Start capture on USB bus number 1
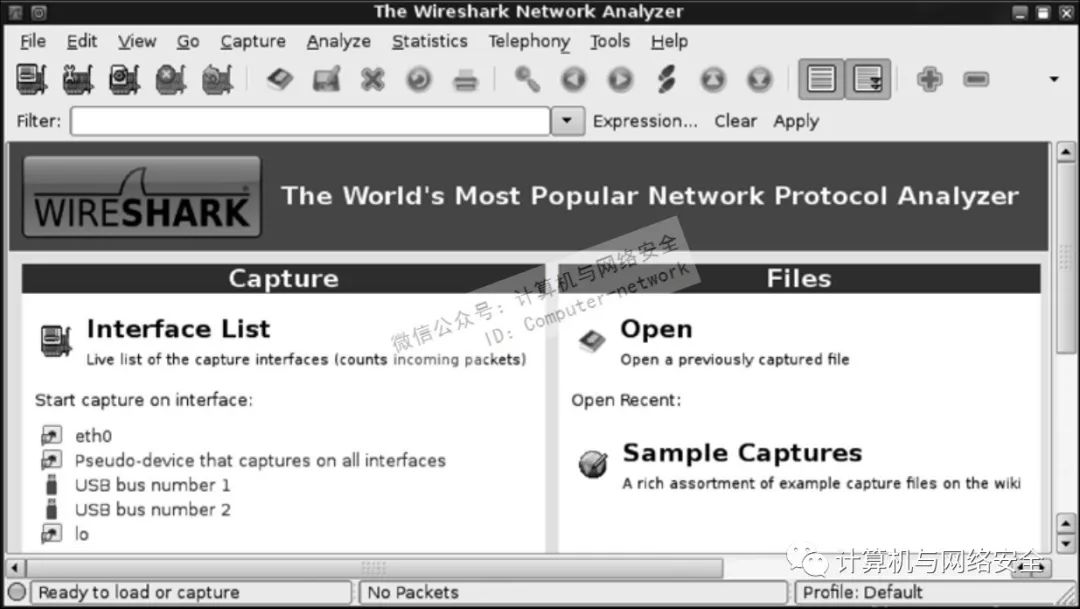The image size is (1080, 609). [x=152, y=485]
